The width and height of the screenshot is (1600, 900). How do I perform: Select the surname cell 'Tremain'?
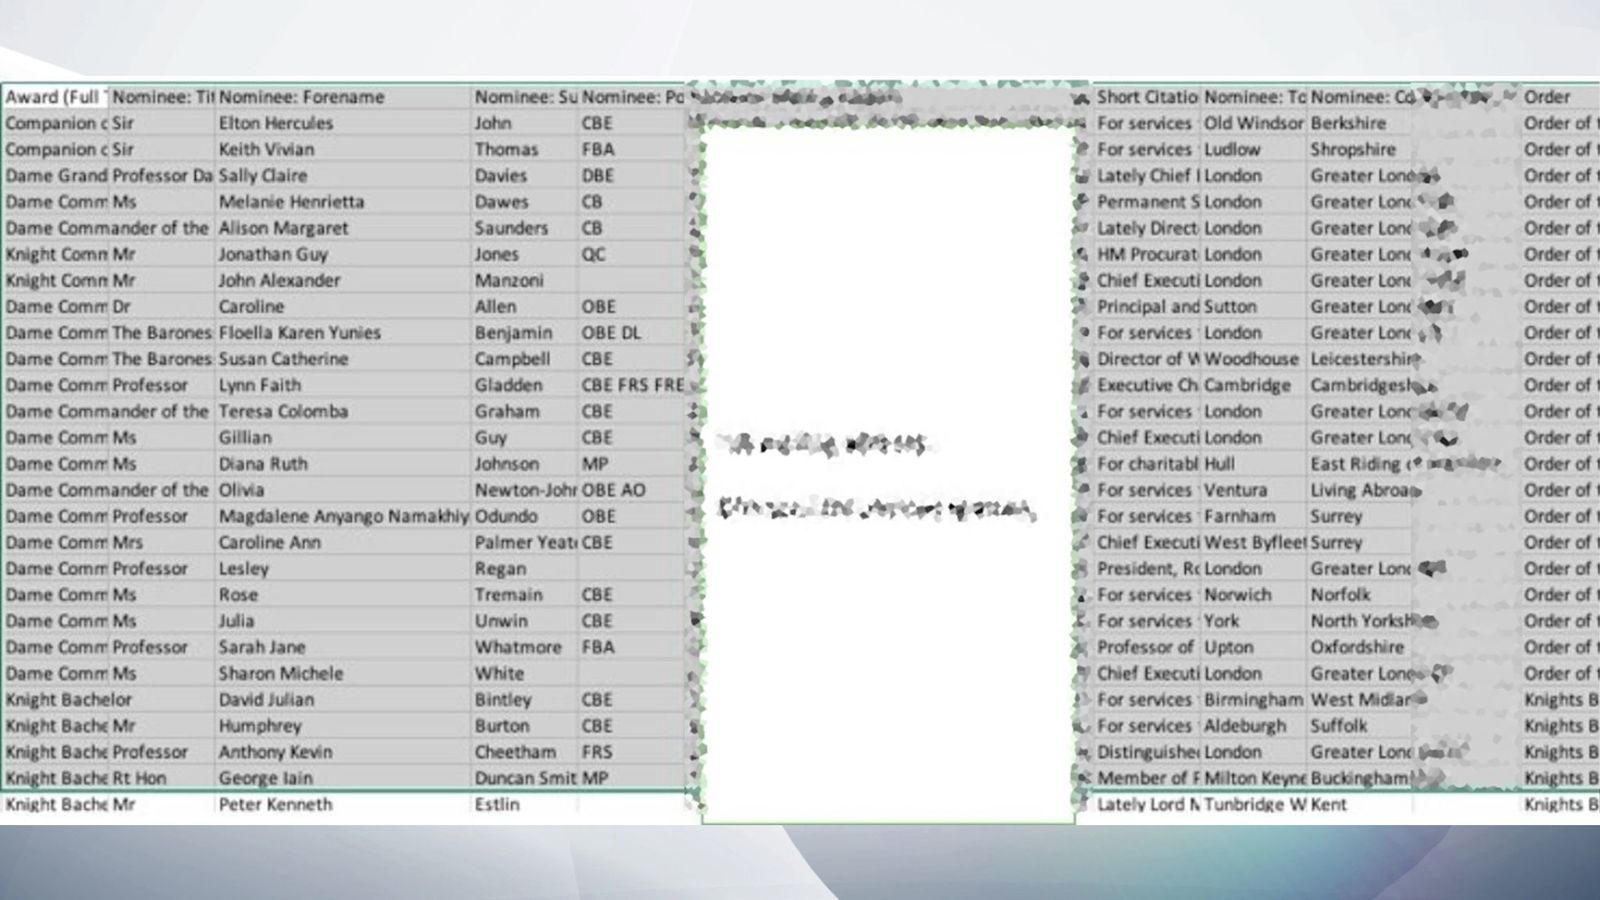pos(524,594)
